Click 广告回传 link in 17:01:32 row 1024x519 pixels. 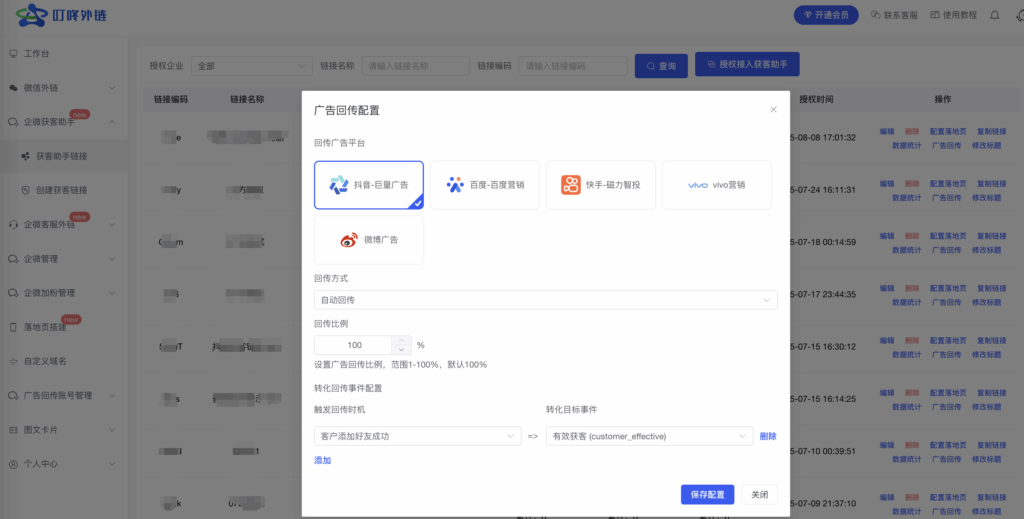click(x=946, y=146)
